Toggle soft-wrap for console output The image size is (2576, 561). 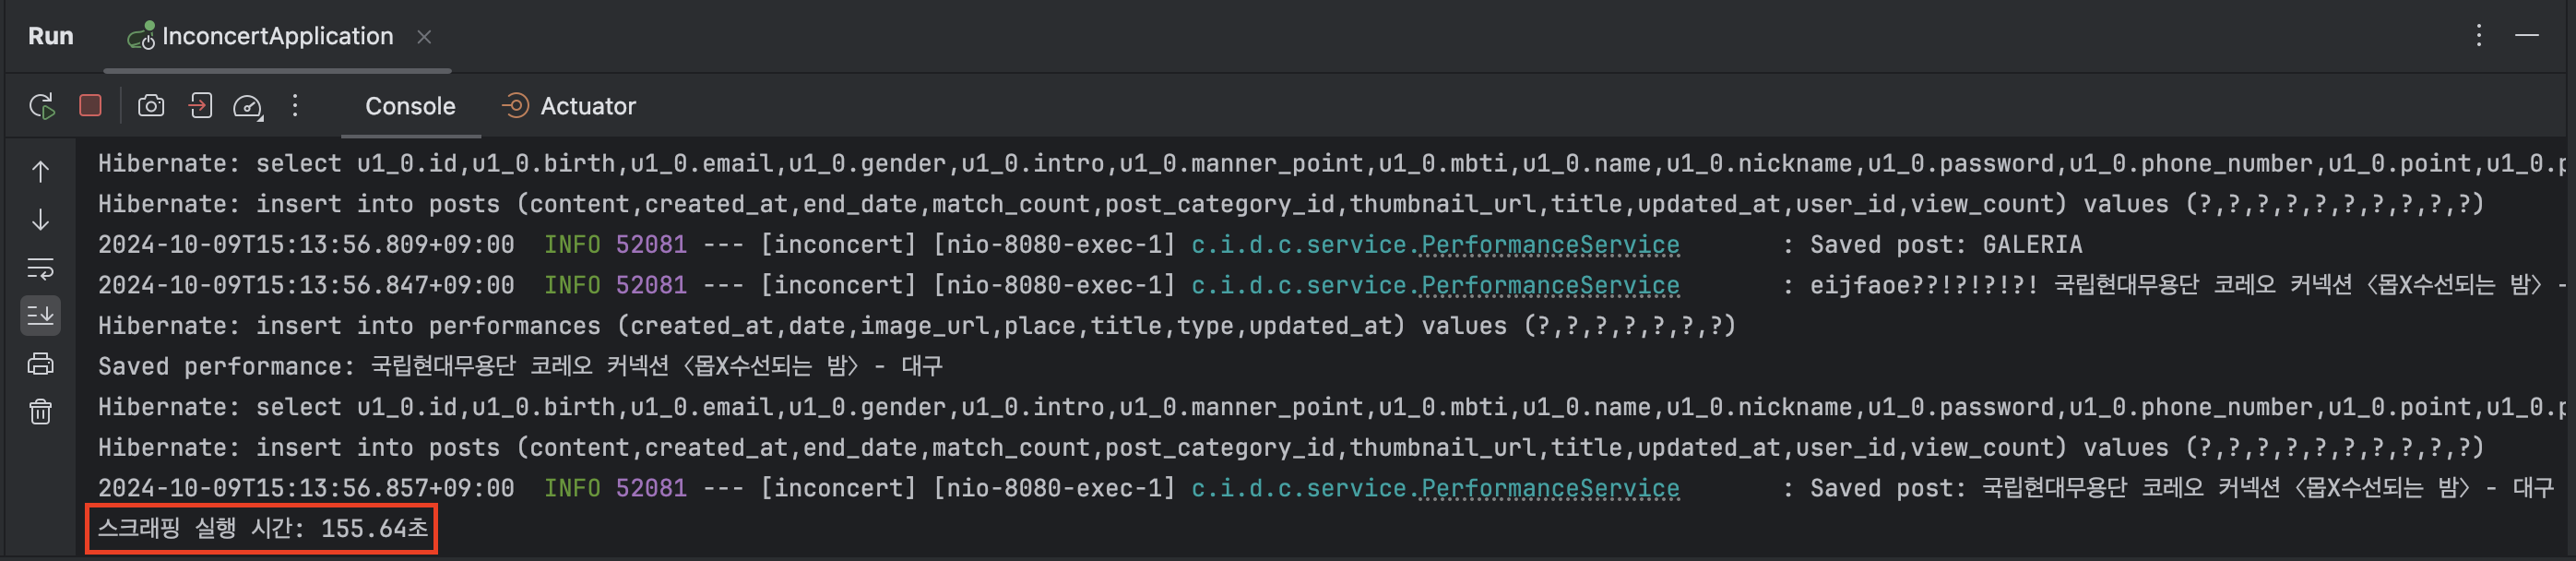coord(40,268)
